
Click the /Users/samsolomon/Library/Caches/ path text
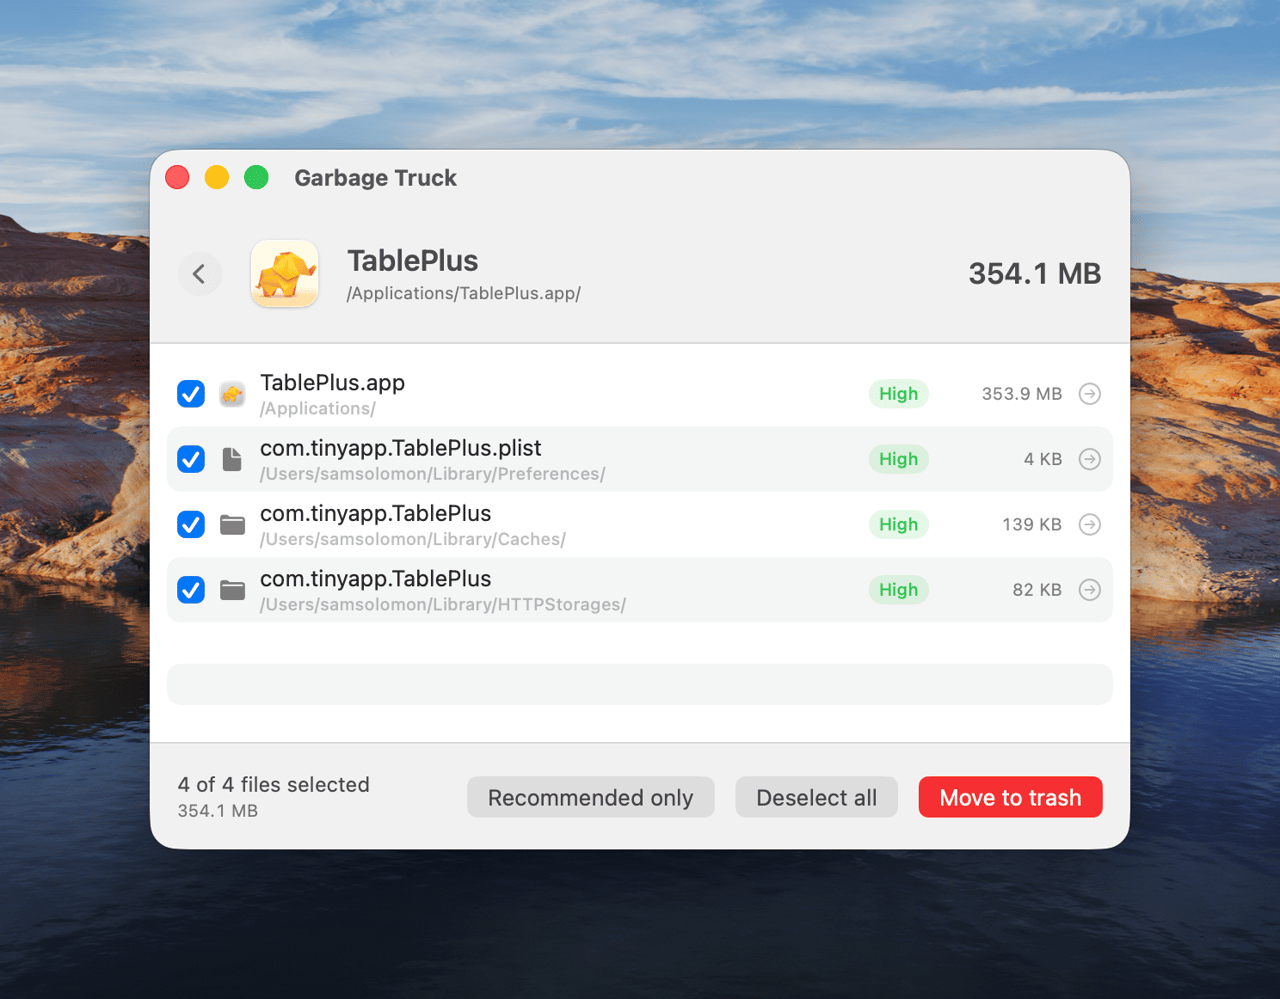tap(413, 539)
